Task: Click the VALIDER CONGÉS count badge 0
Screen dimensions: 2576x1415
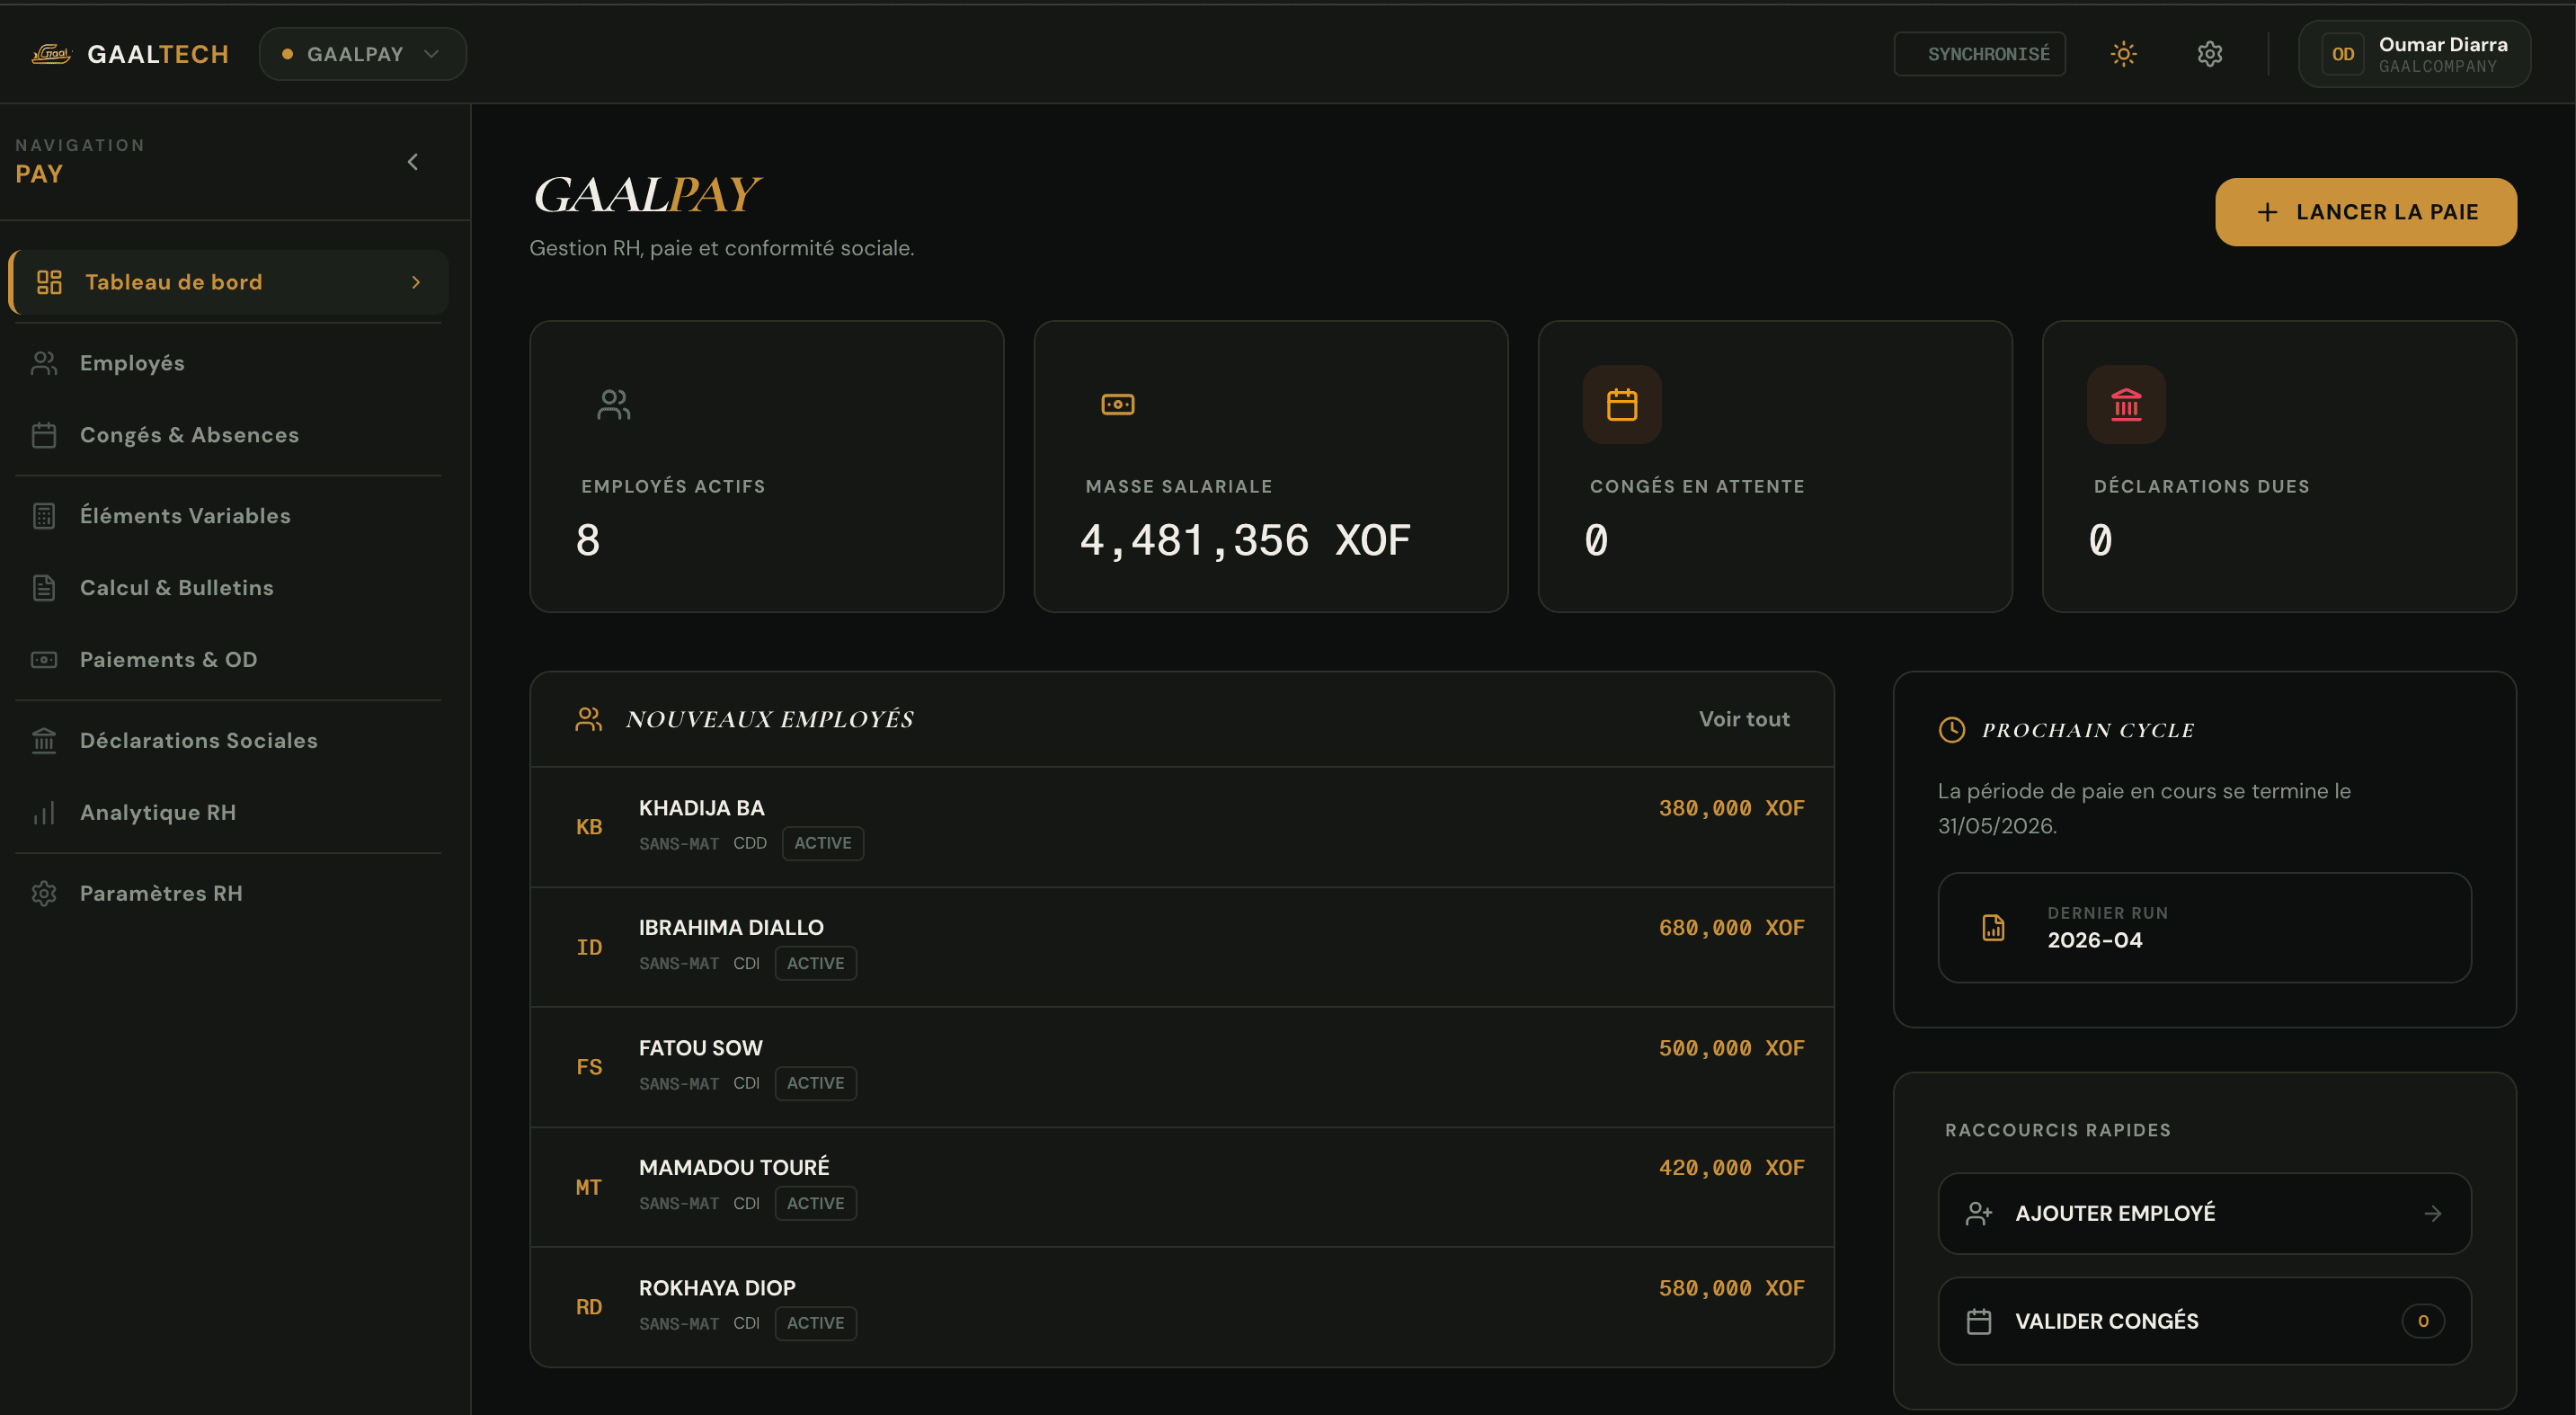Action: [2423, 1322]
